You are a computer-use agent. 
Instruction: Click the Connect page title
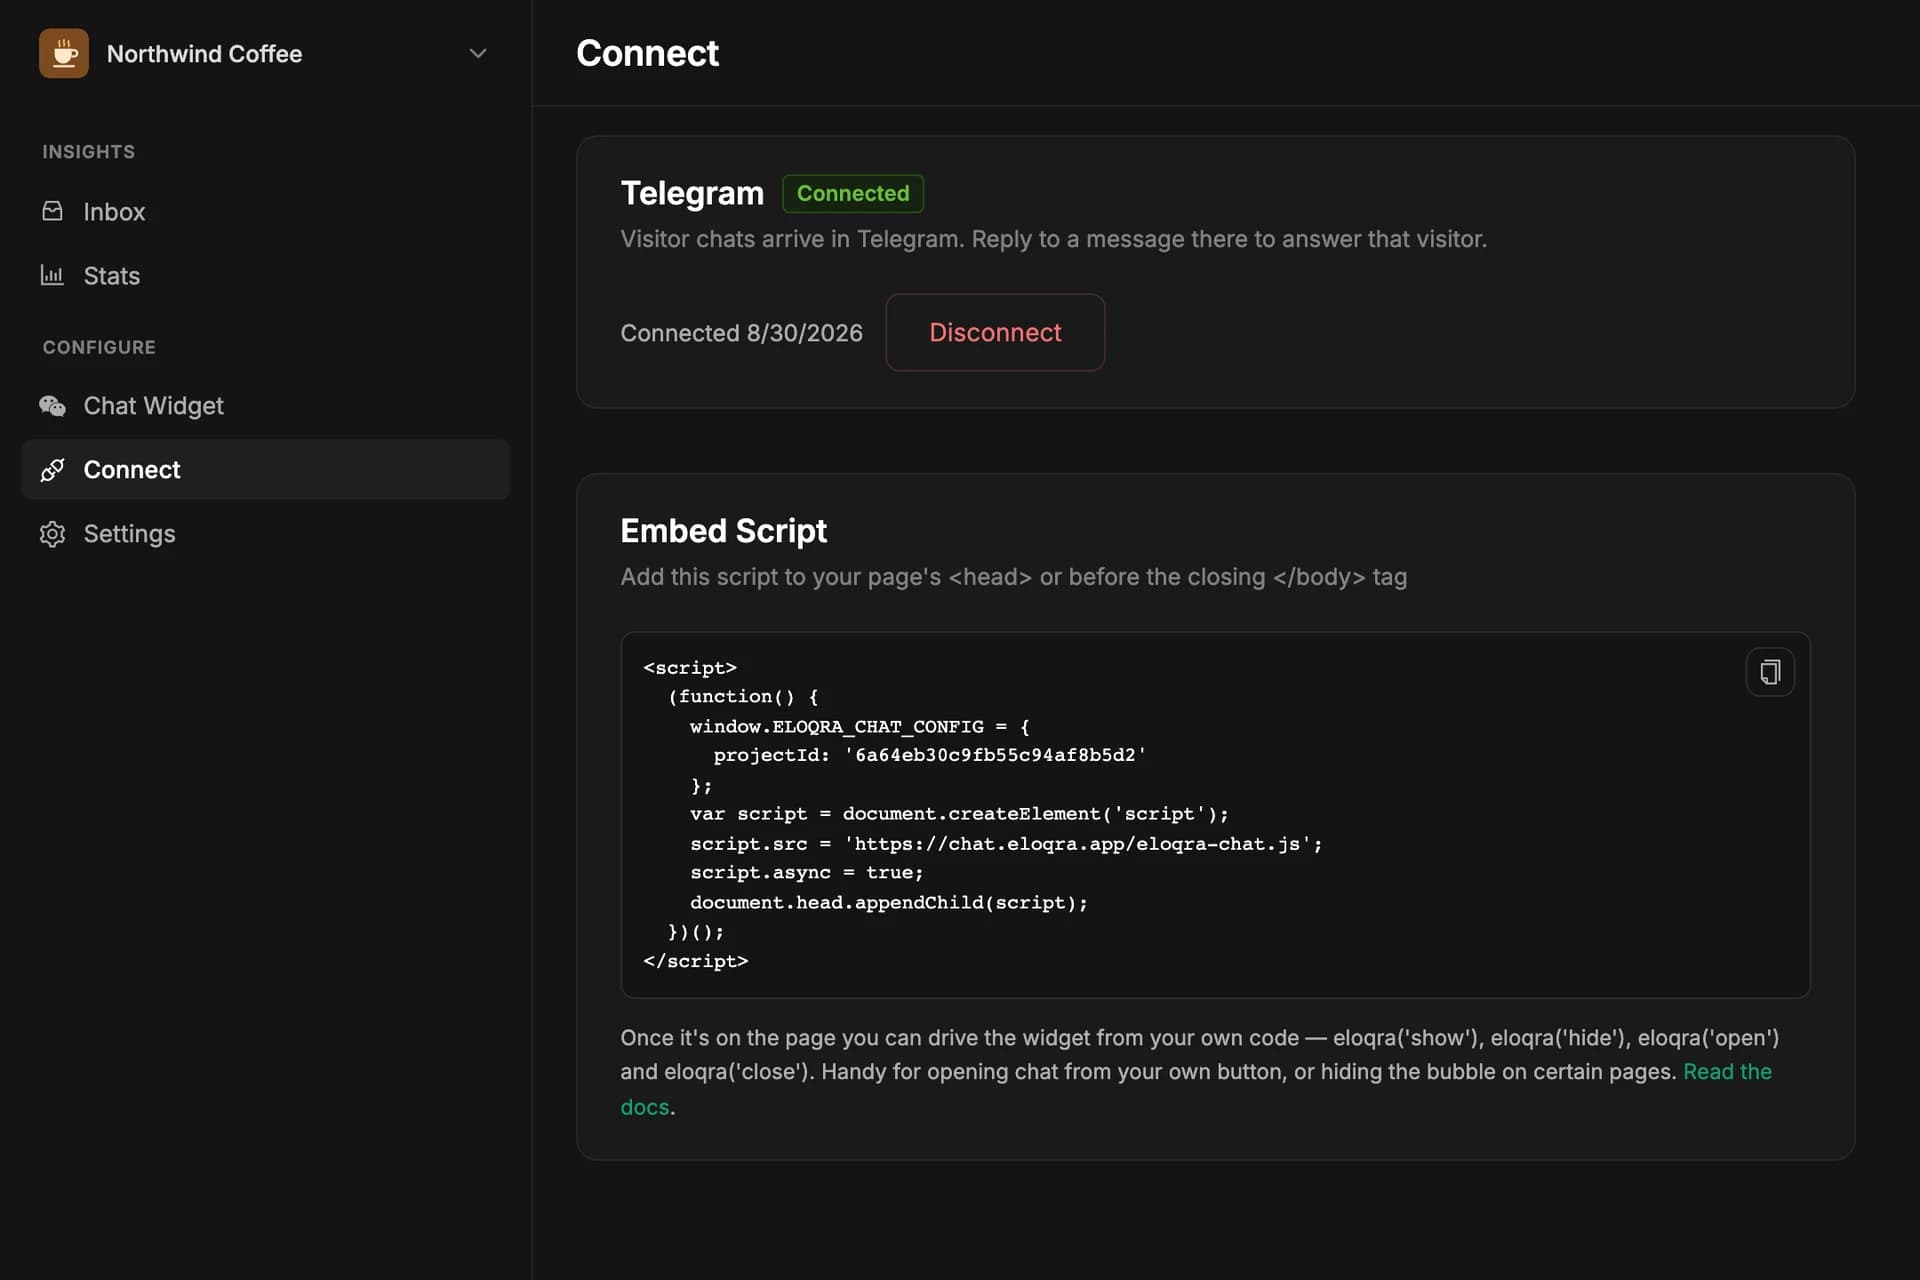[647, 53]
